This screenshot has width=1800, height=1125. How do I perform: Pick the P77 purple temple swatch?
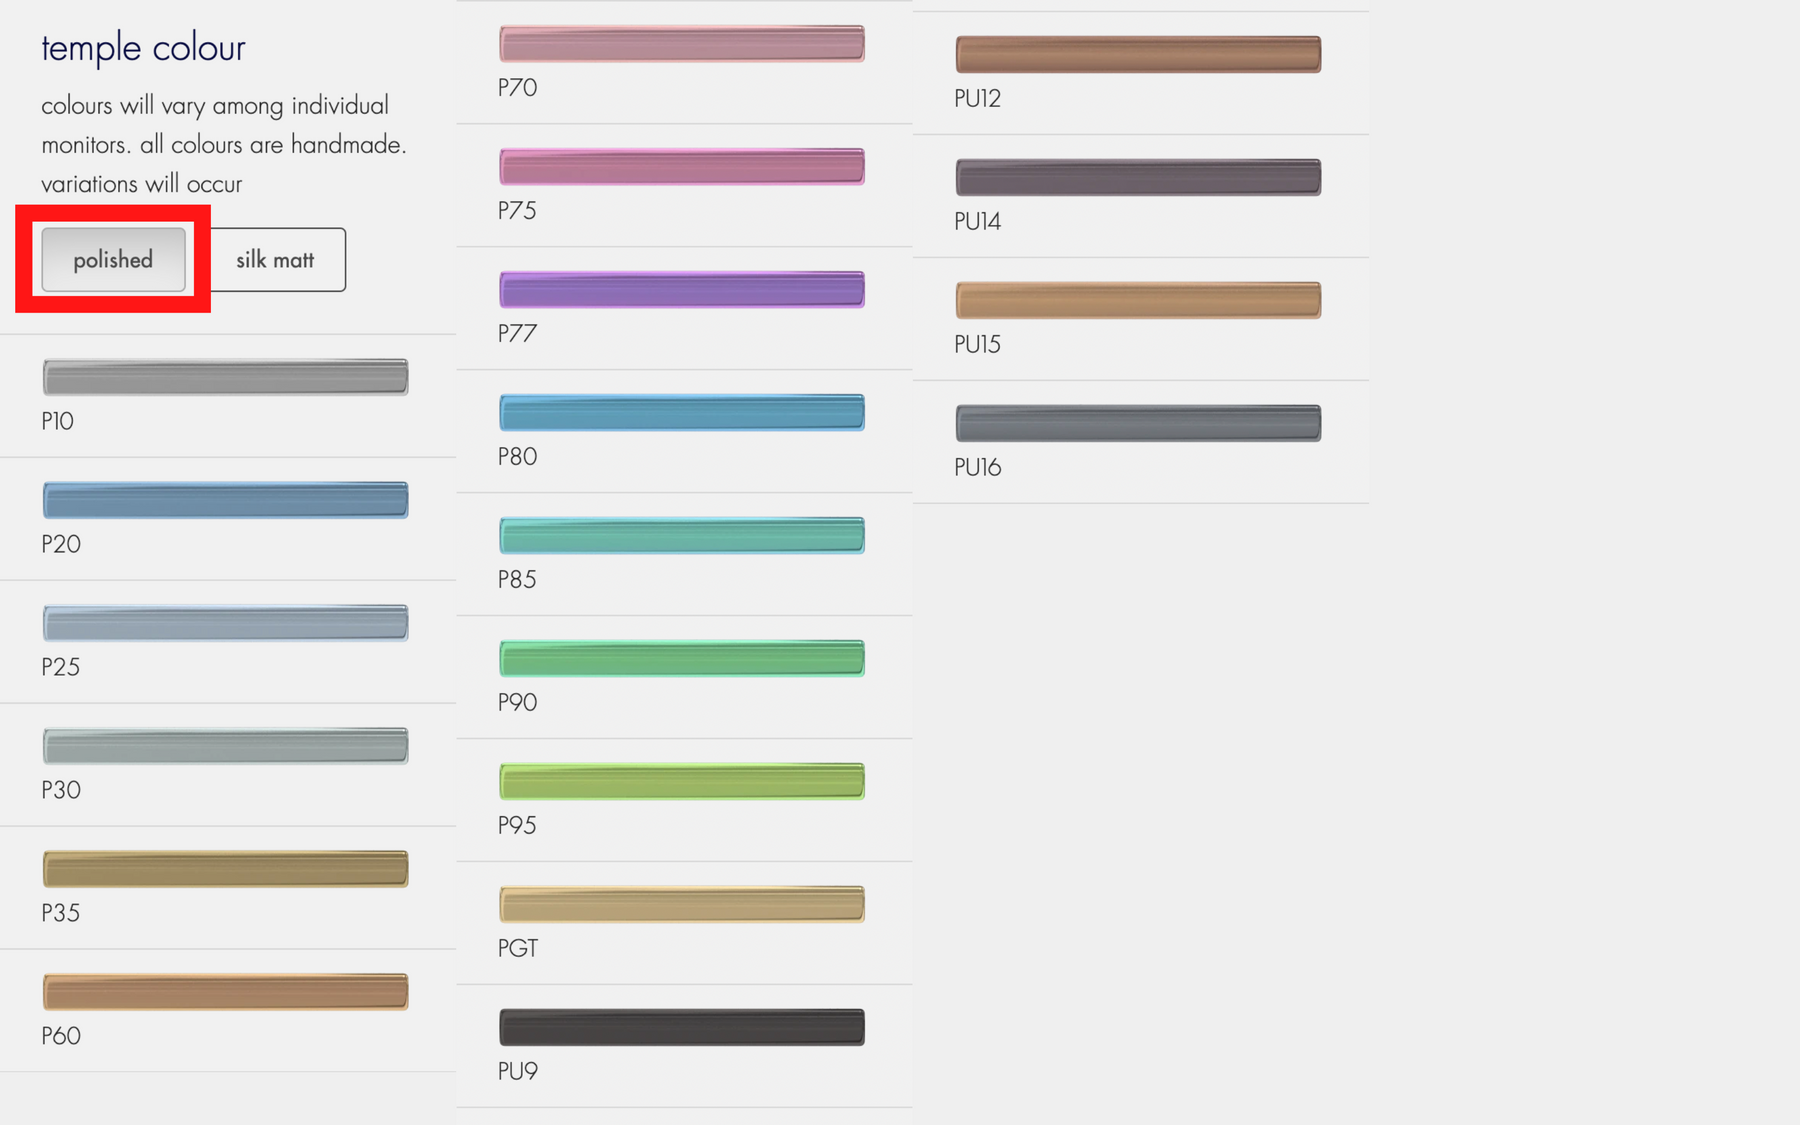click(x=682, y=290)
